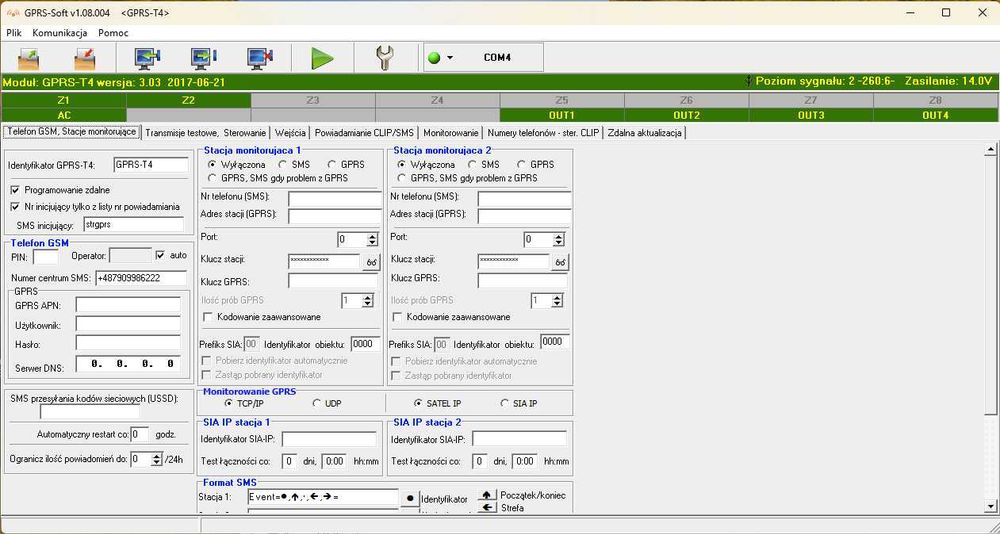Show station 2 key with glasses icon
The height and width of the screenshot is (534, 1000).
(560, 262)
